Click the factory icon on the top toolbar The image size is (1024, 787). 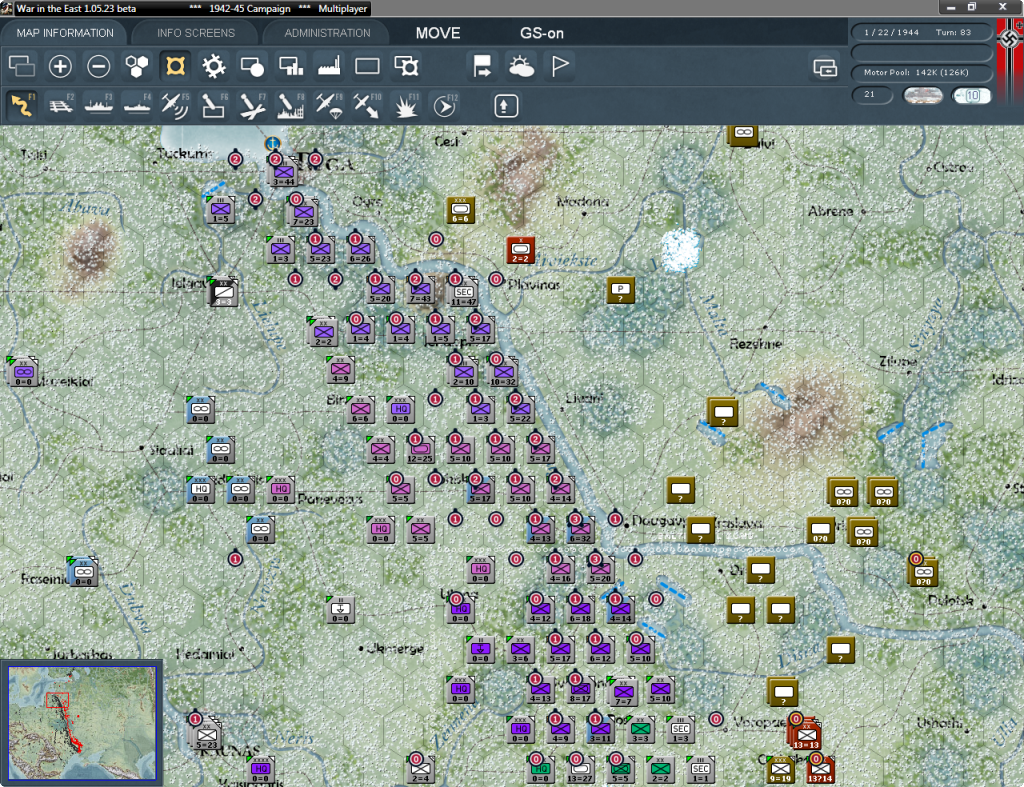click(329, 66)
